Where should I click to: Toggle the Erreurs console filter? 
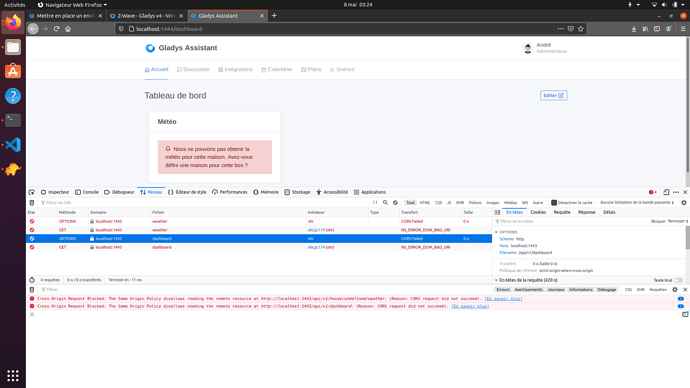click(503, 290)
